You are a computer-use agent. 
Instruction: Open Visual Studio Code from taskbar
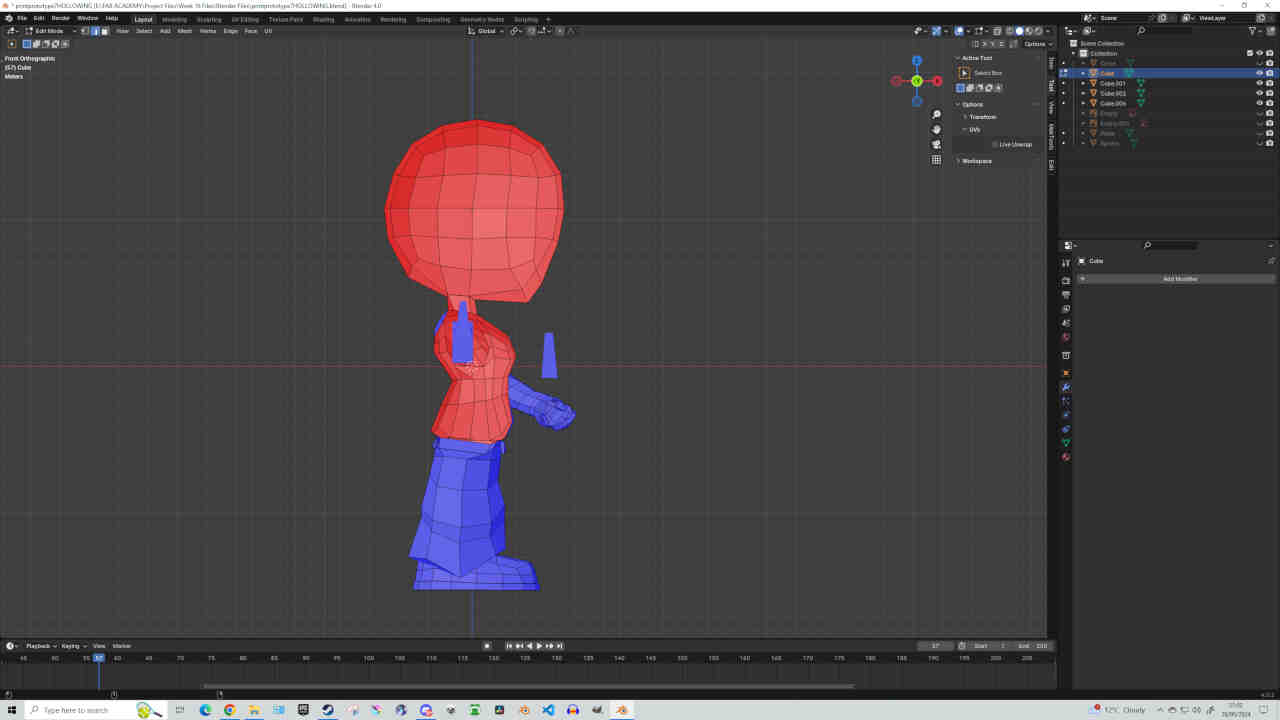pos(548,710)
